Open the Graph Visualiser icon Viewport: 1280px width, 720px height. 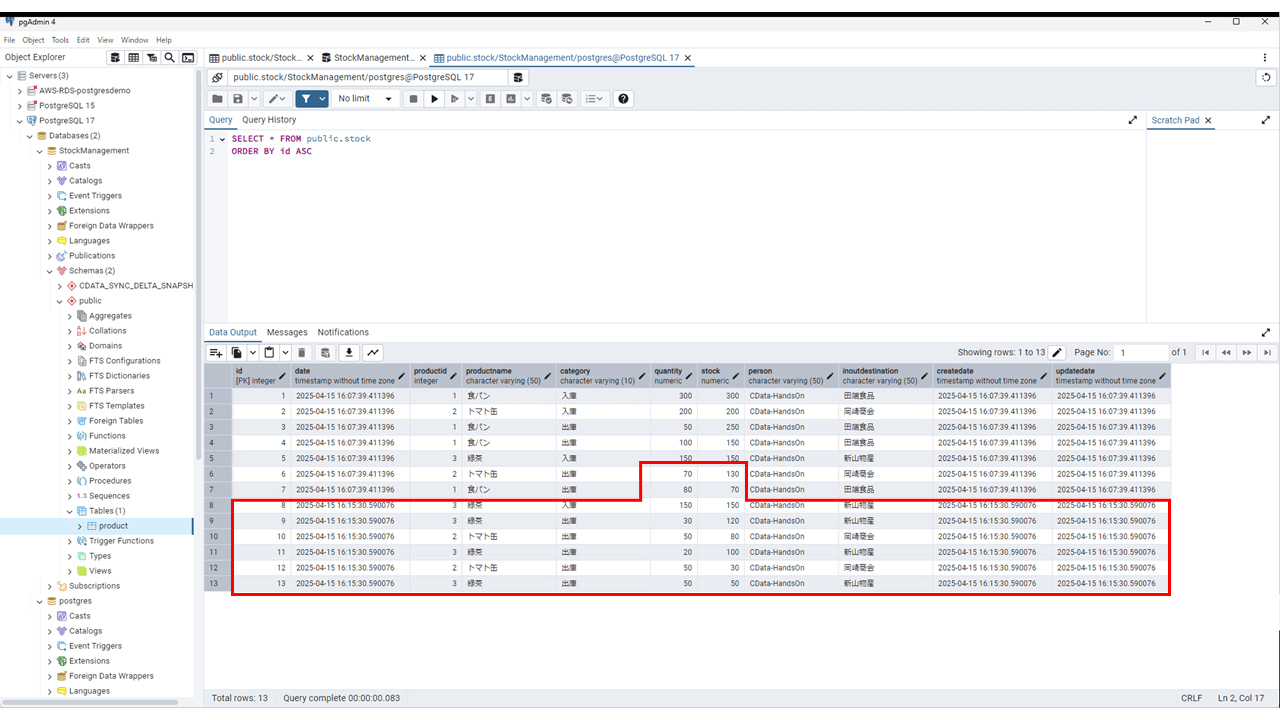373,352
